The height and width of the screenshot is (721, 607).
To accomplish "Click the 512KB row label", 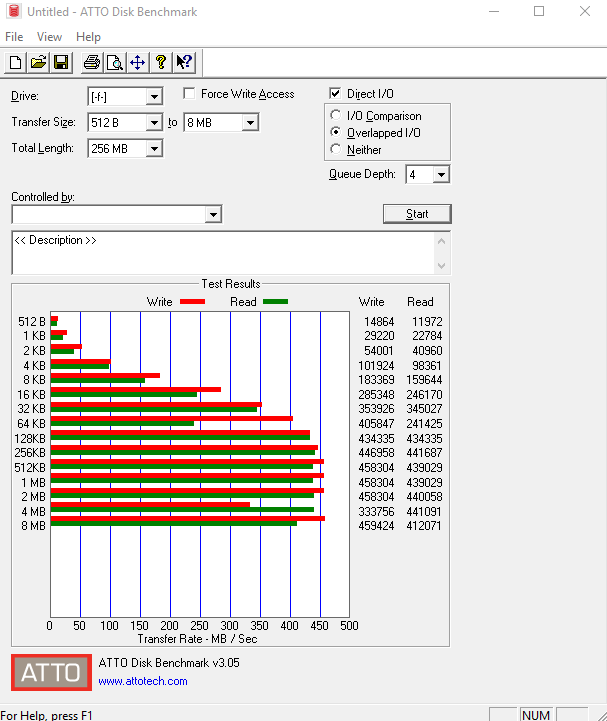I will pyautogui.click(x=30, y=468).
